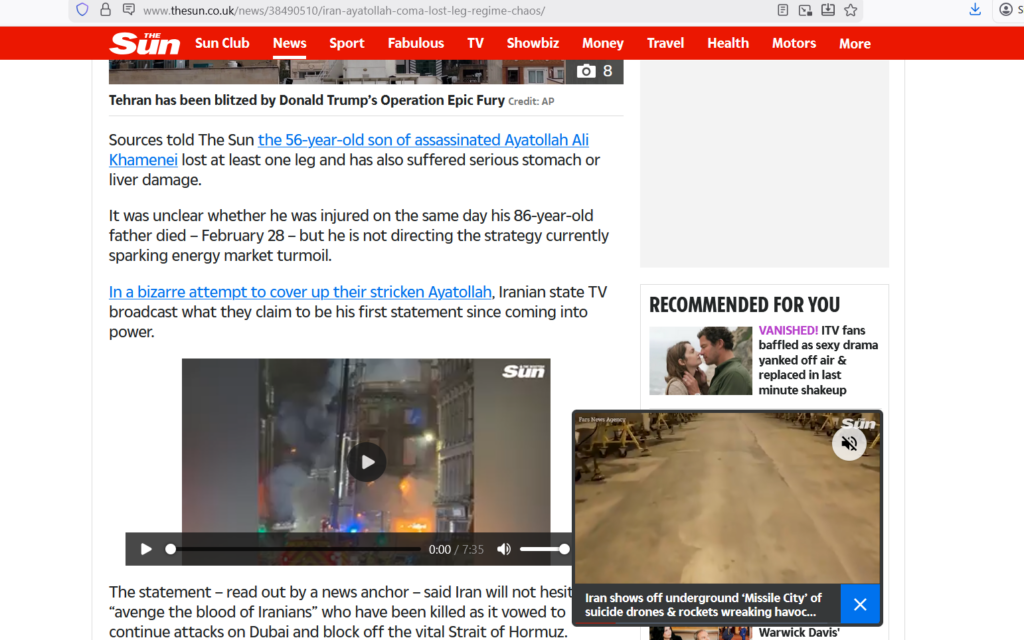Click the tracking protection shield icon
The height and width of the screenshot is (640, 1024).
coord(83,10)
